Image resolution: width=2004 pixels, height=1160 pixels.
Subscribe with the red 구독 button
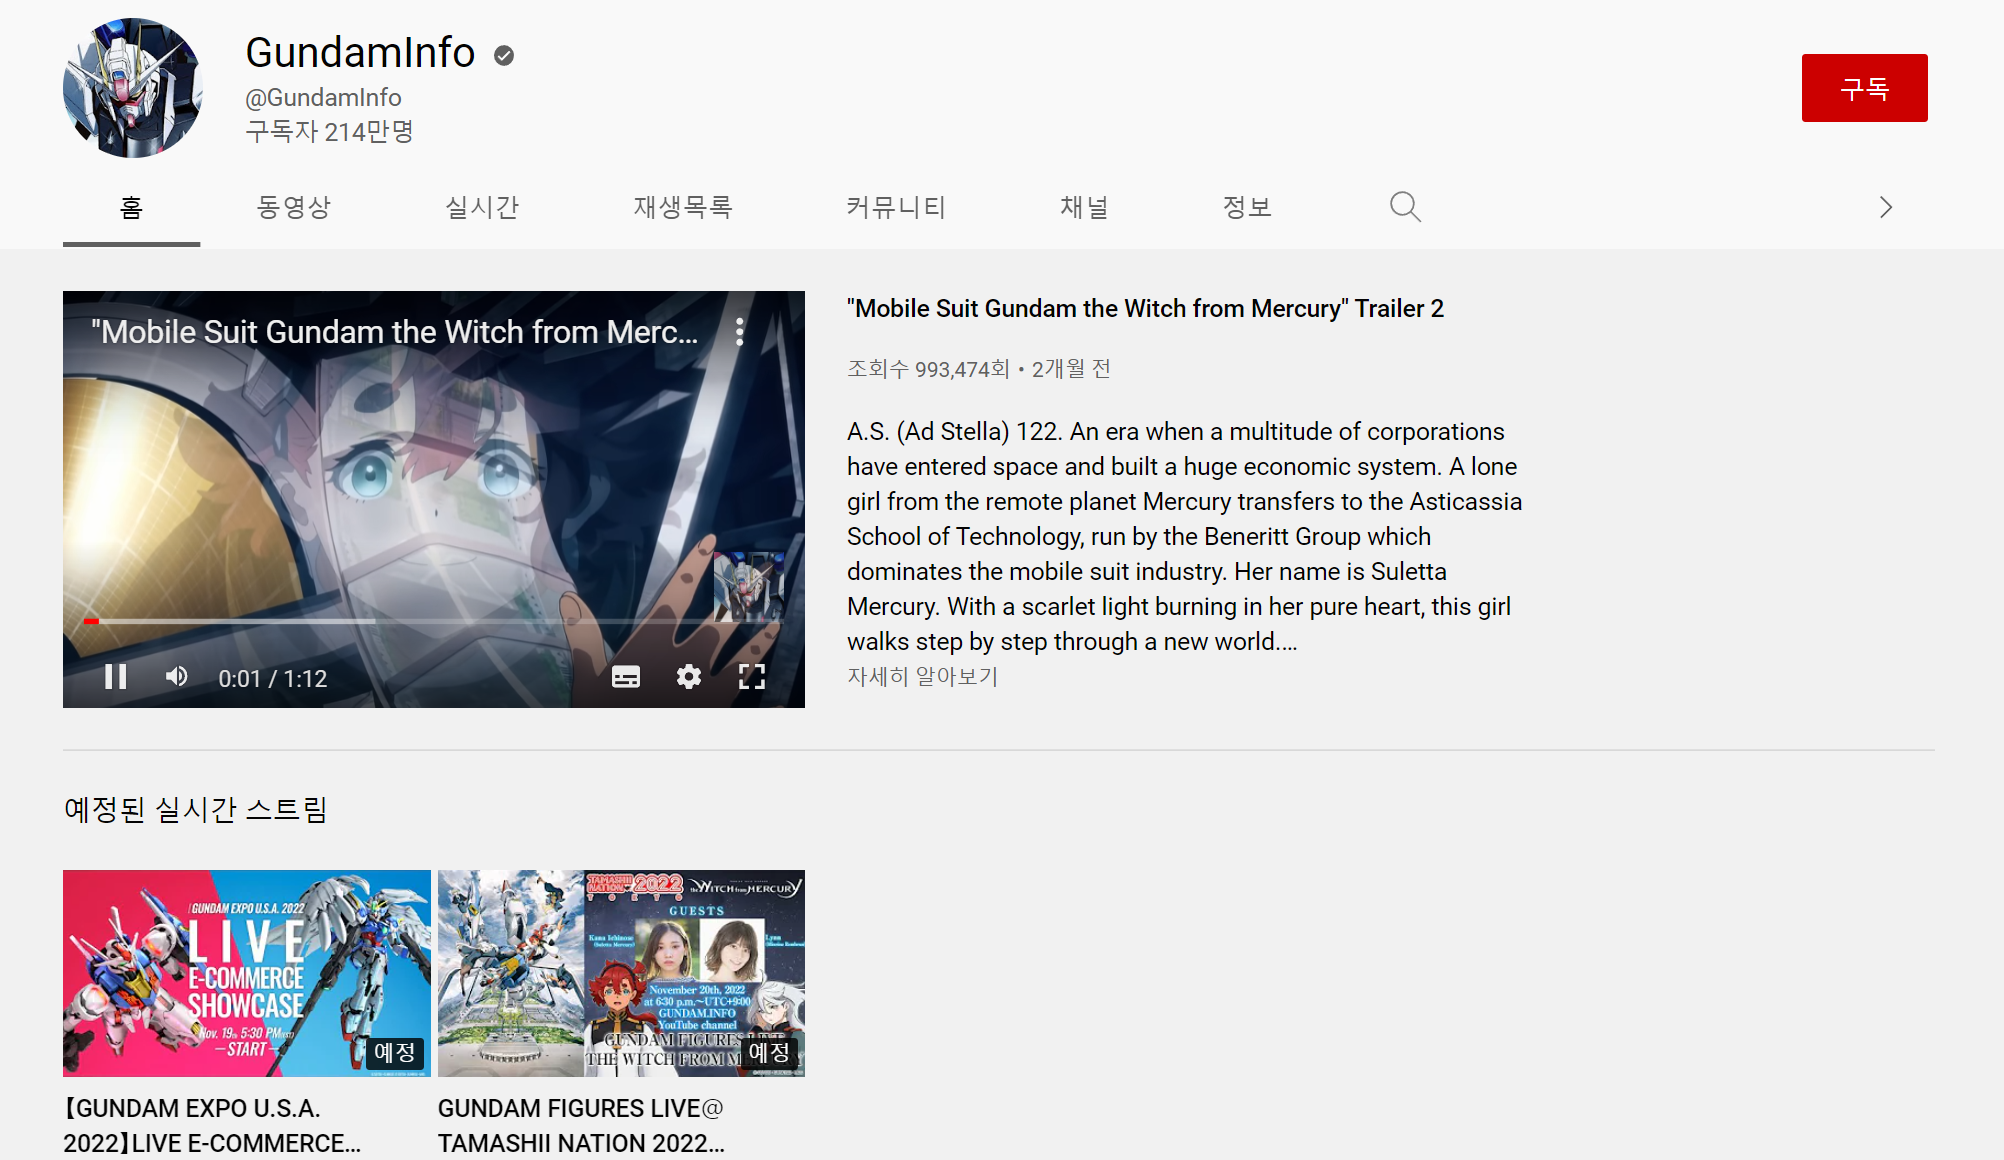point(1864,88)
